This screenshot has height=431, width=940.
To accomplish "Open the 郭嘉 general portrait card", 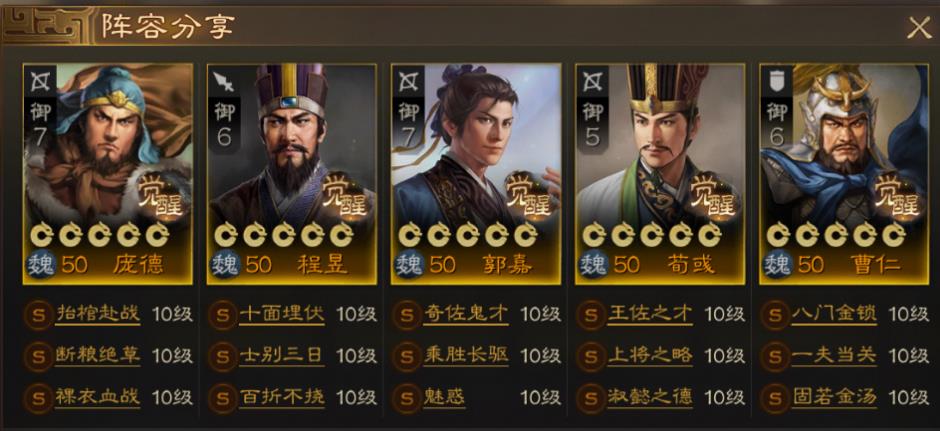I will [476, 173].
